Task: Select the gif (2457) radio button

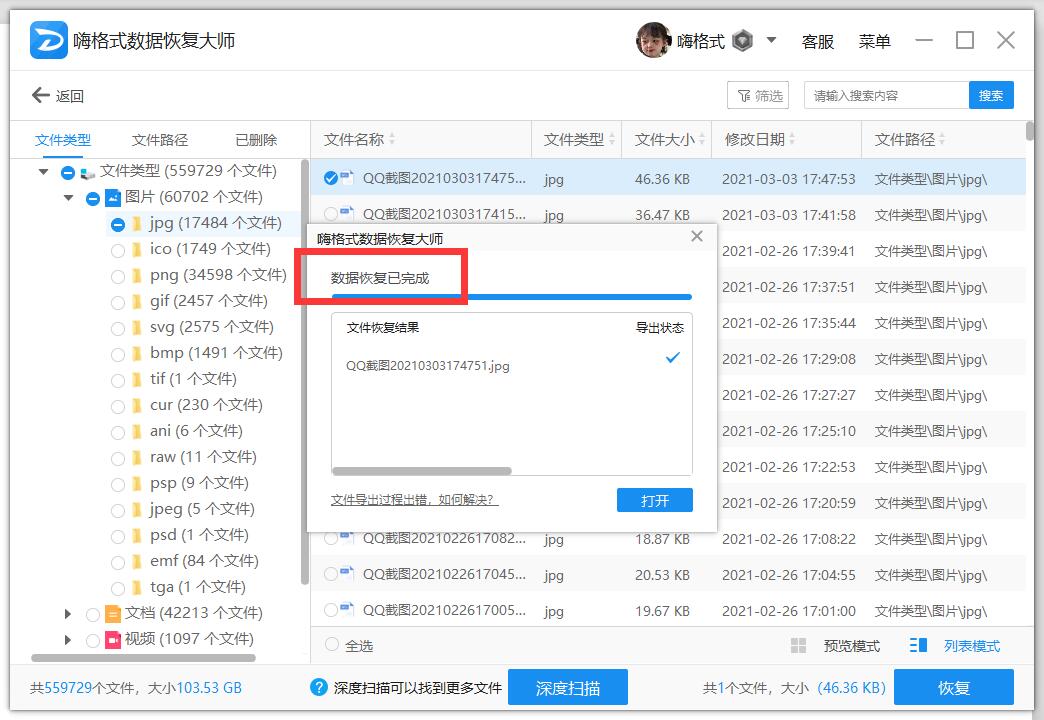Action: coord(118,302)
